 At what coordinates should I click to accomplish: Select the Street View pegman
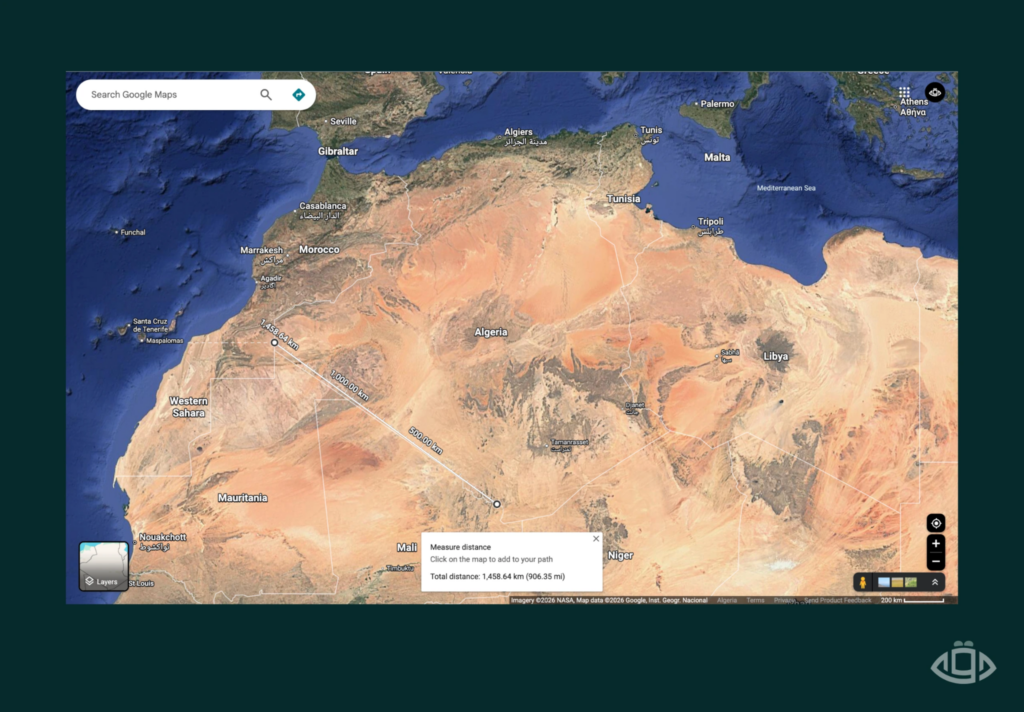tap(863, 582)
